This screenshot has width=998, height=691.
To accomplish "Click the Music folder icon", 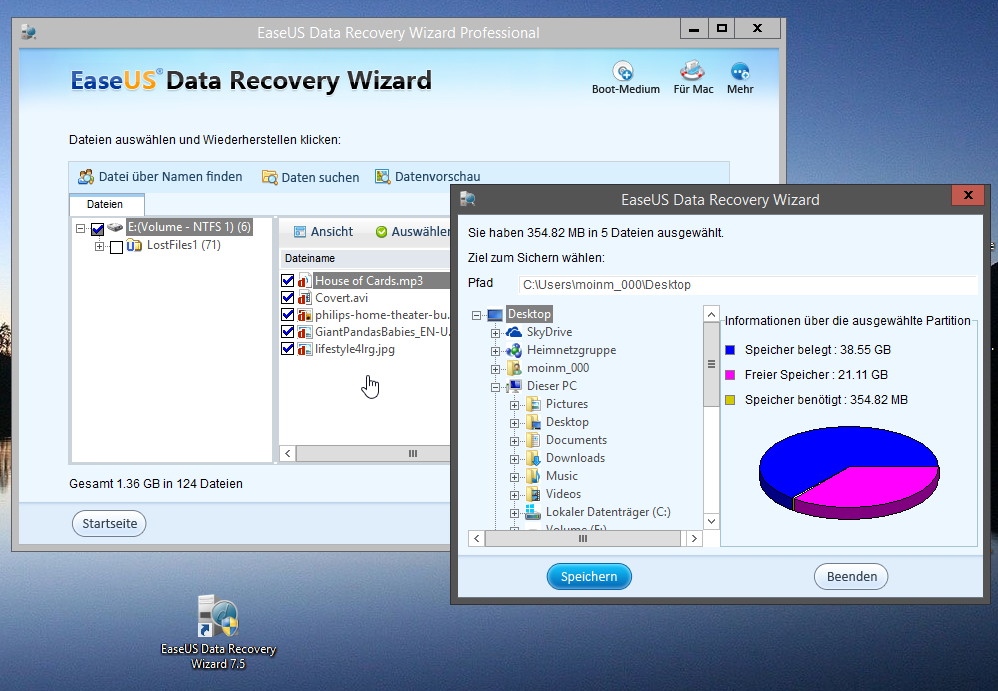I will click(533, 476).
